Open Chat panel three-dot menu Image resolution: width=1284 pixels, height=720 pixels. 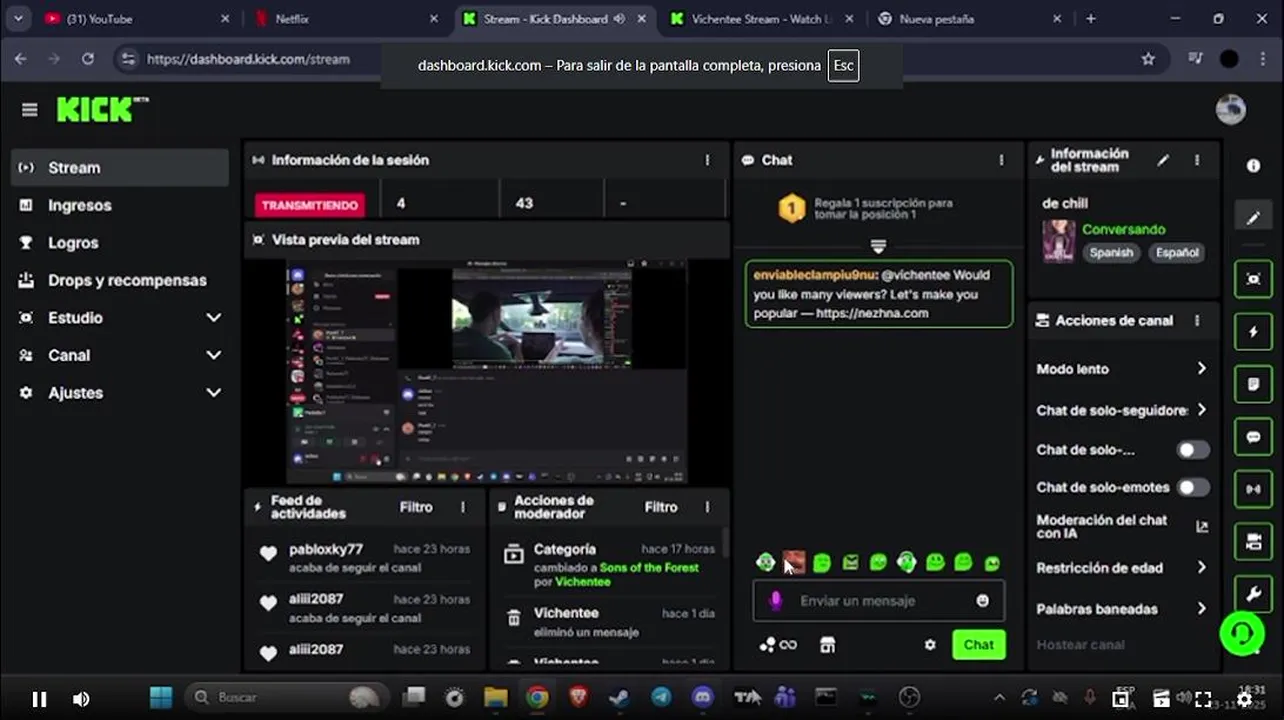(1001, 160)
